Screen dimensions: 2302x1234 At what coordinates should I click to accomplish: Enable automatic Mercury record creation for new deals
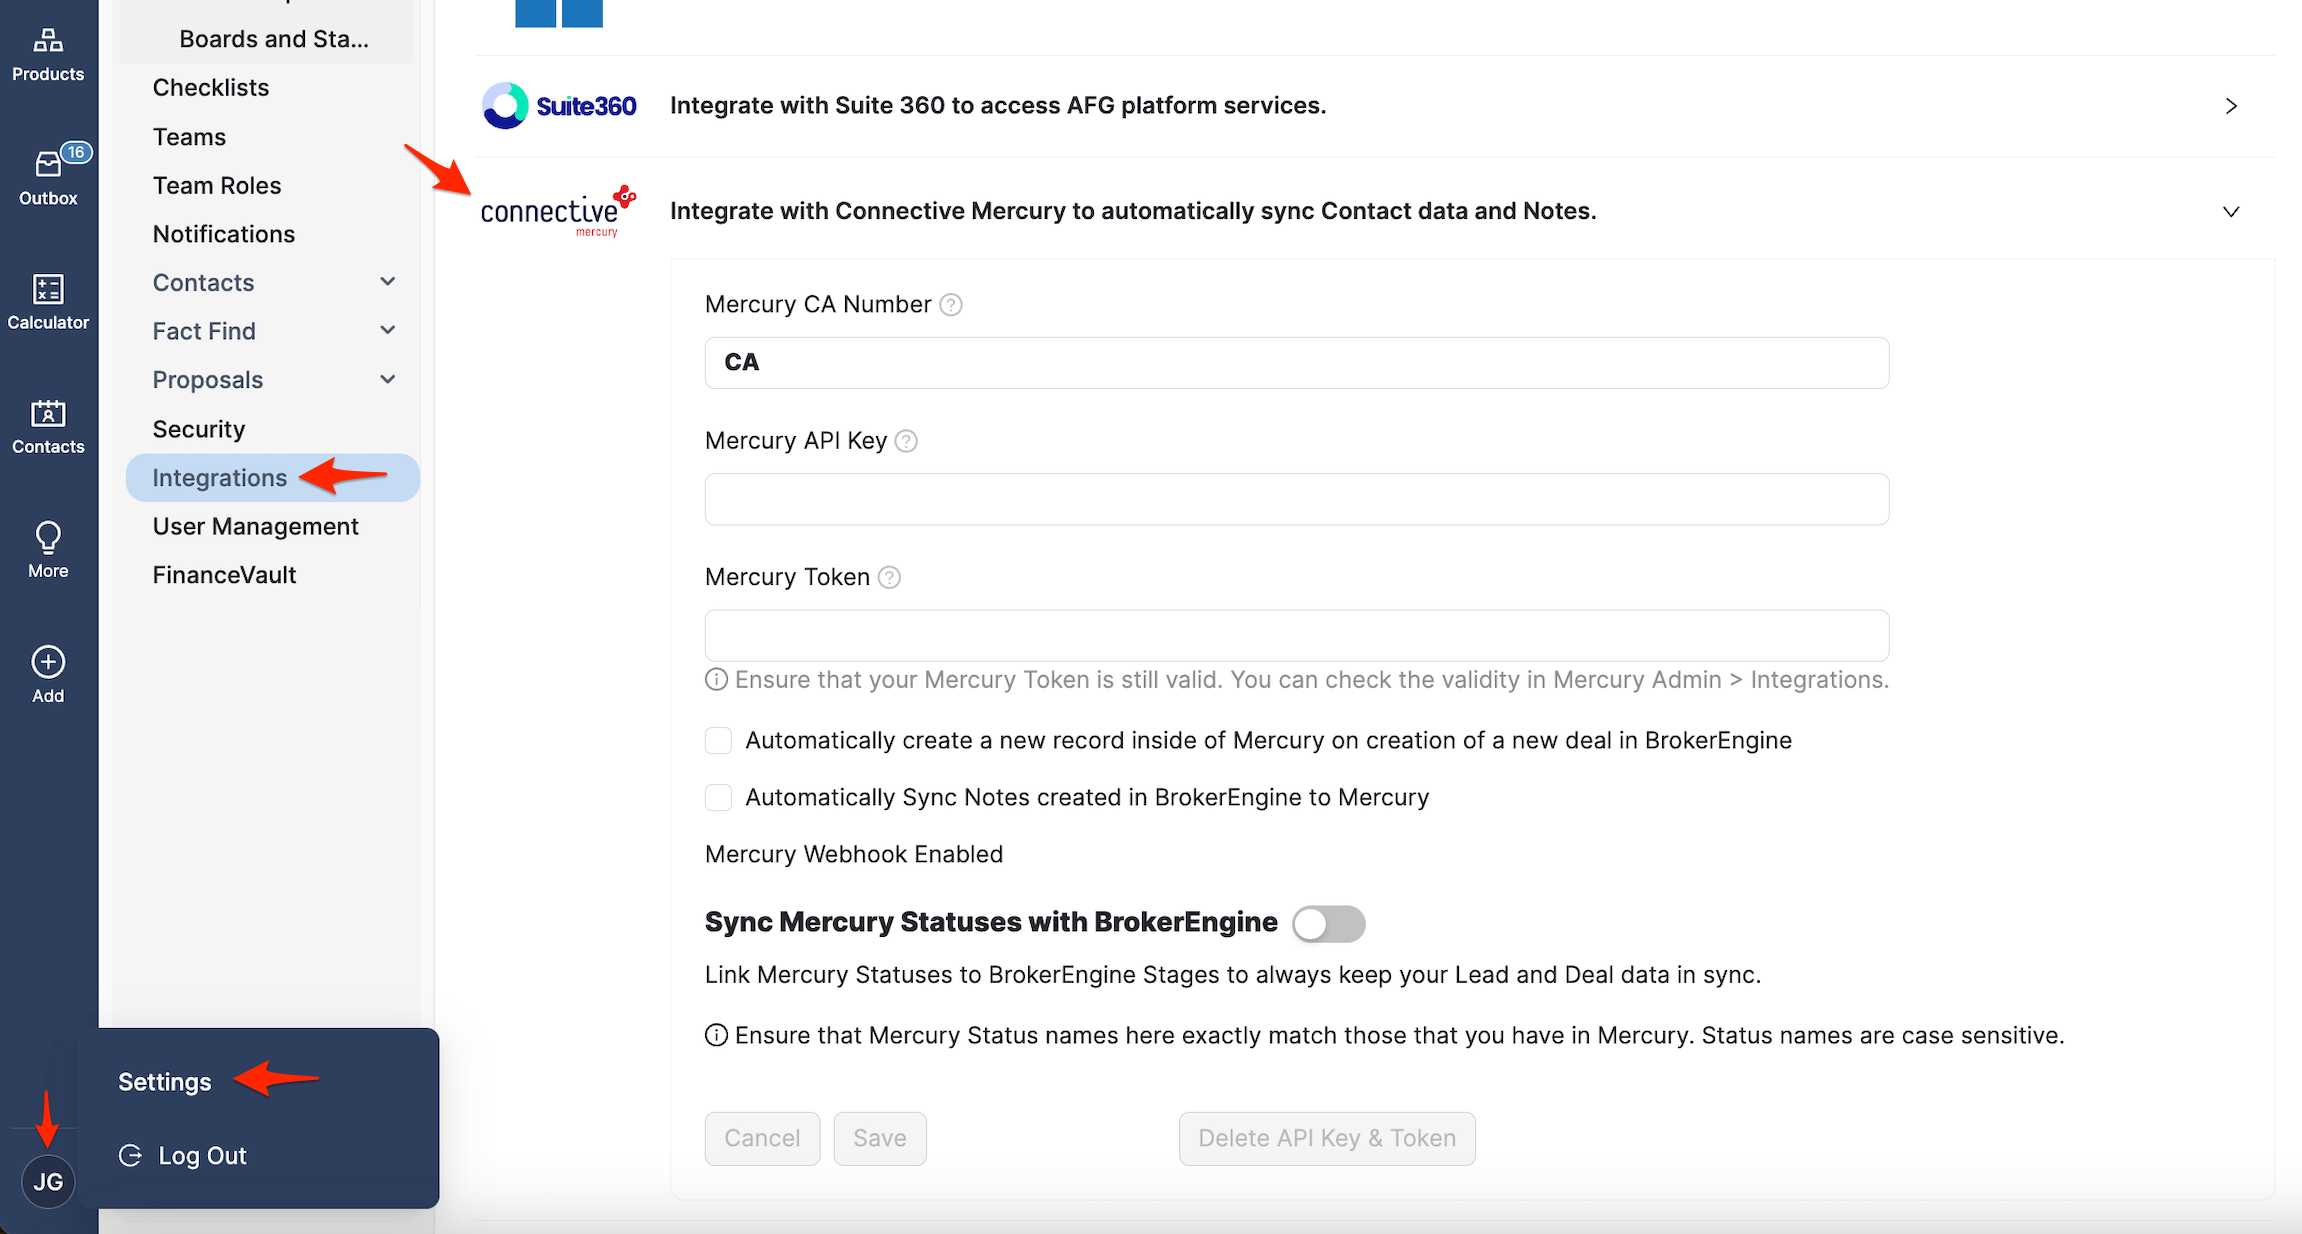tap(718, 740)
